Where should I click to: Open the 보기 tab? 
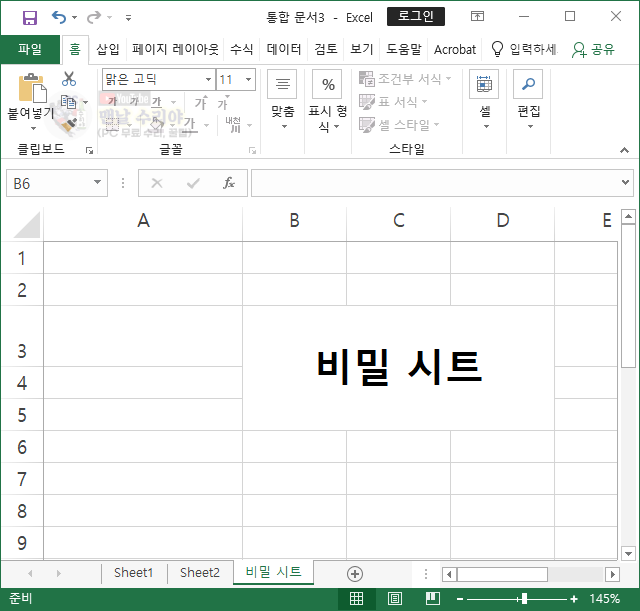(x=362, y=49)
